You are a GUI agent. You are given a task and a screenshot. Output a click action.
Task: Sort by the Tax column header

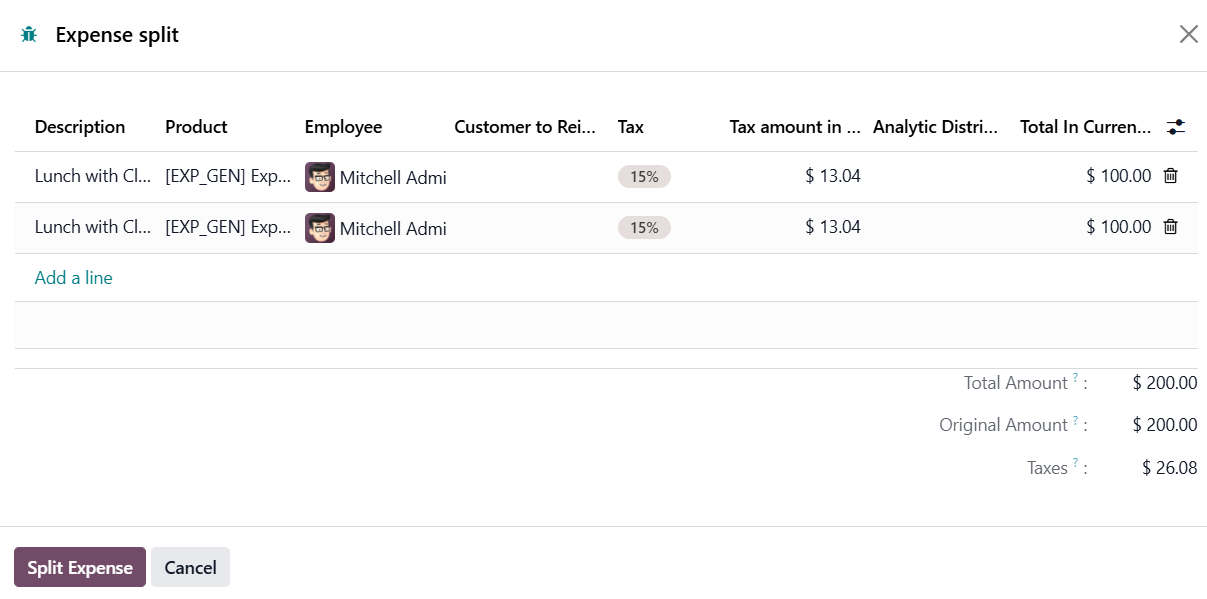click(631, 127)
